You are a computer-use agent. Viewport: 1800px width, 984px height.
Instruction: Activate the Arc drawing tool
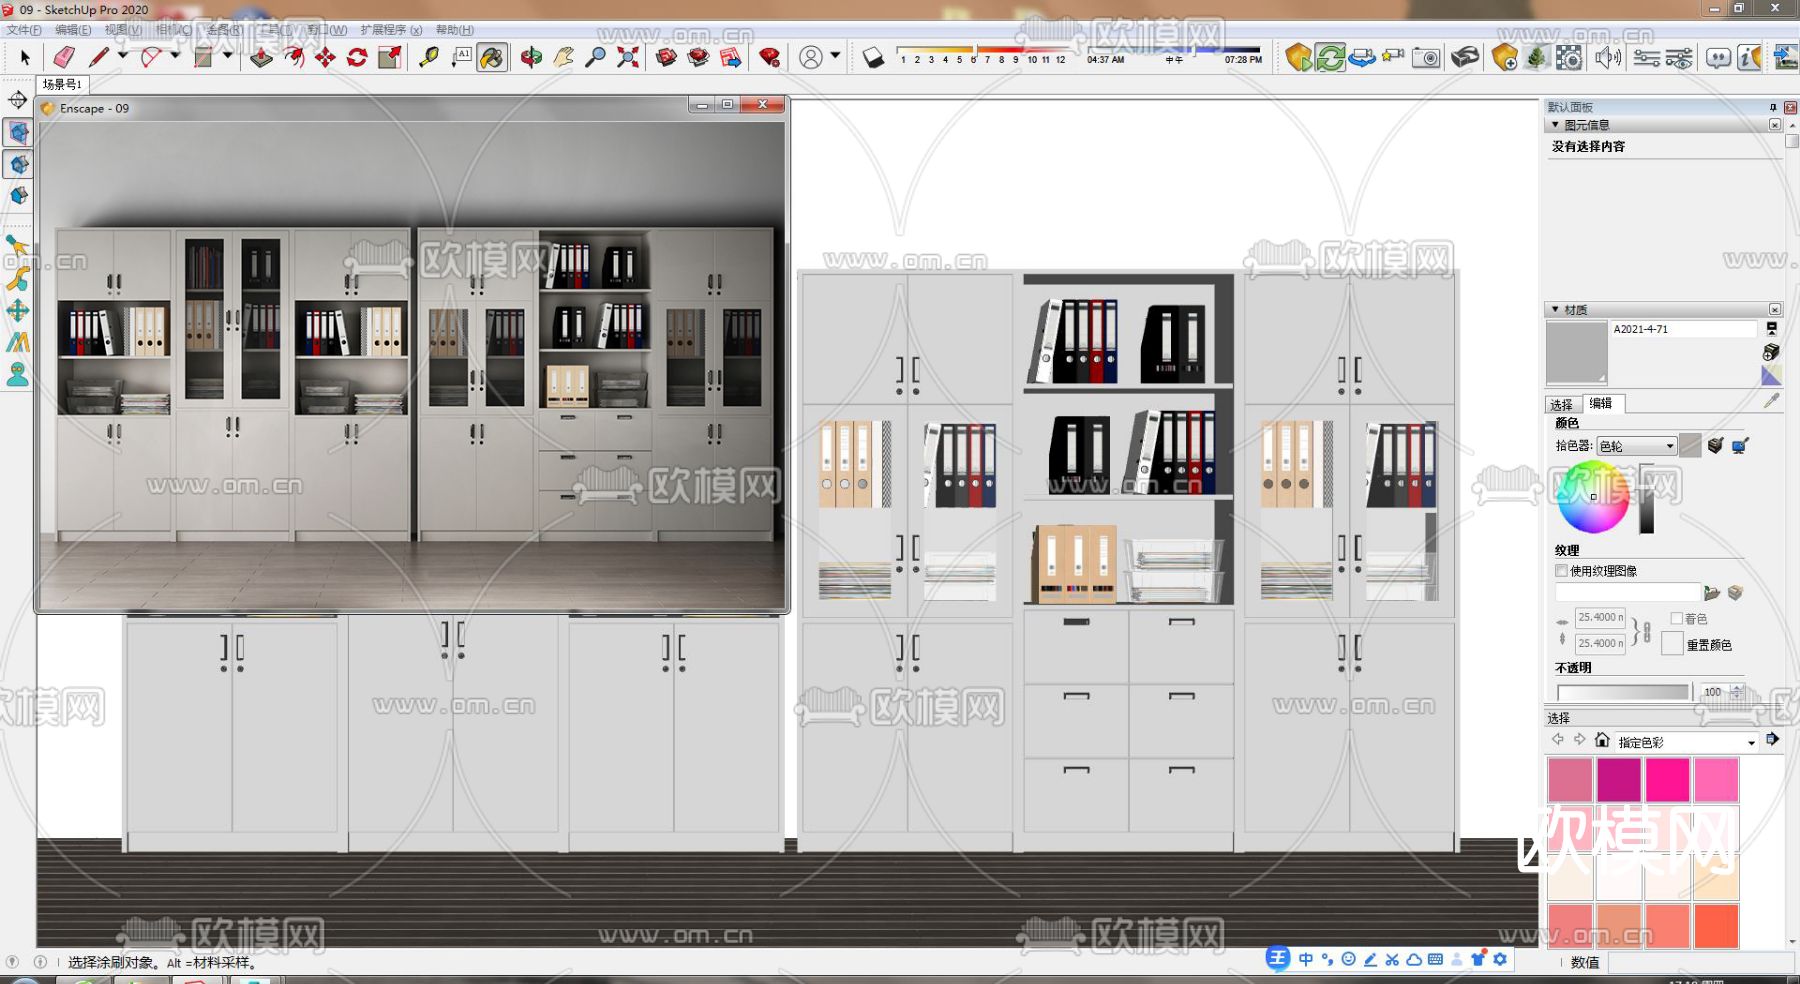[151, 57]
